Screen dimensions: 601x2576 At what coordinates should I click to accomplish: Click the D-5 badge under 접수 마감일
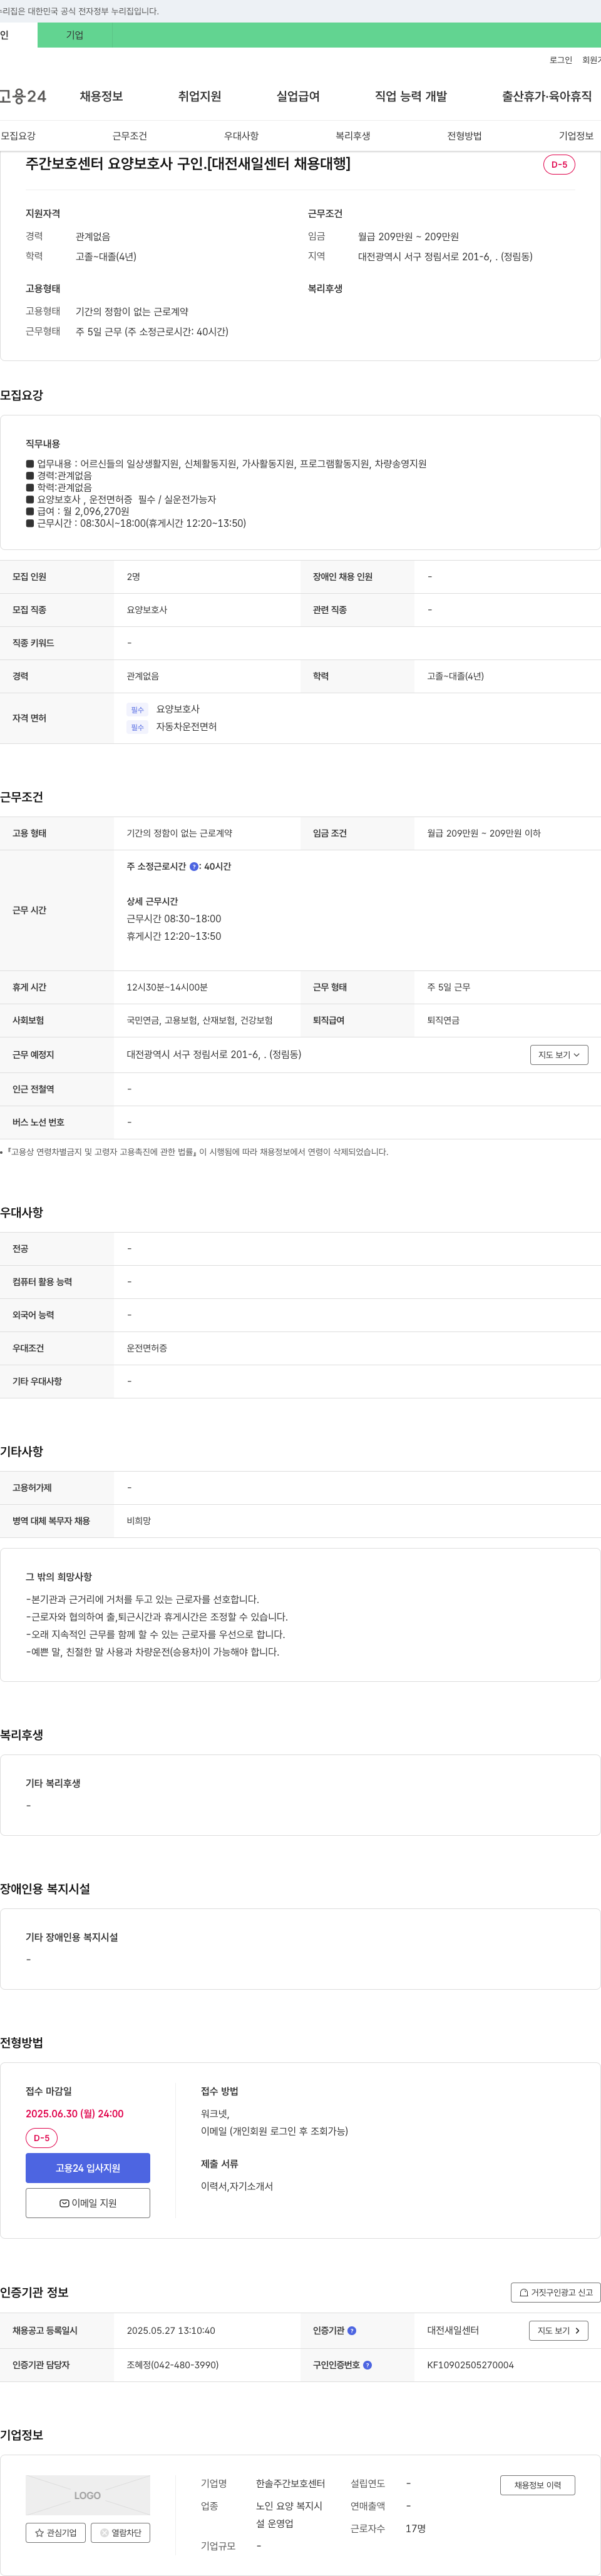(41, 2138)
